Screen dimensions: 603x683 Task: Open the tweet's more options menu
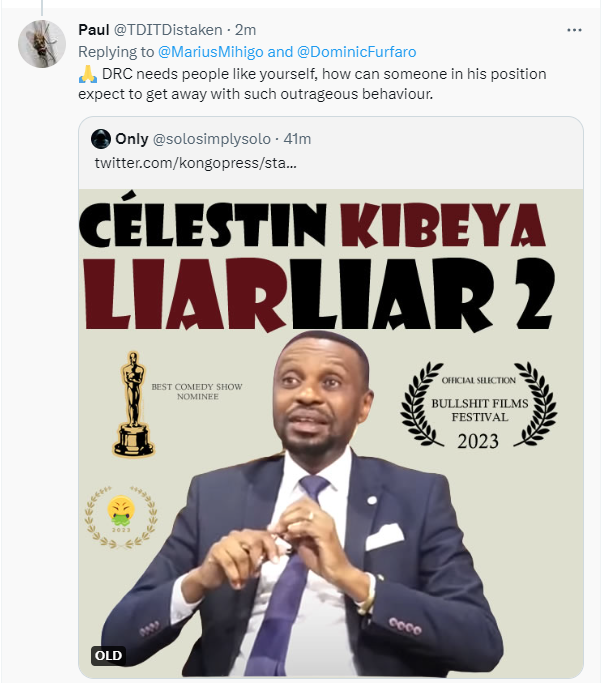click(x=574, y=30)
